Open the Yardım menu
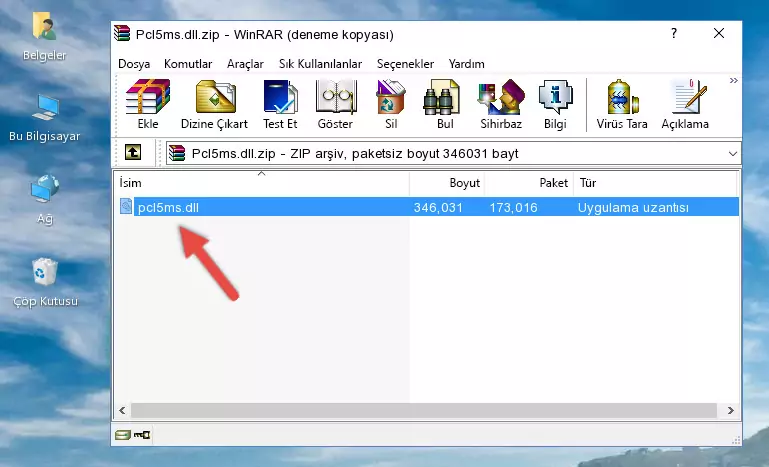769x467 pixels. pyautogui.click(x=466, y=64)
